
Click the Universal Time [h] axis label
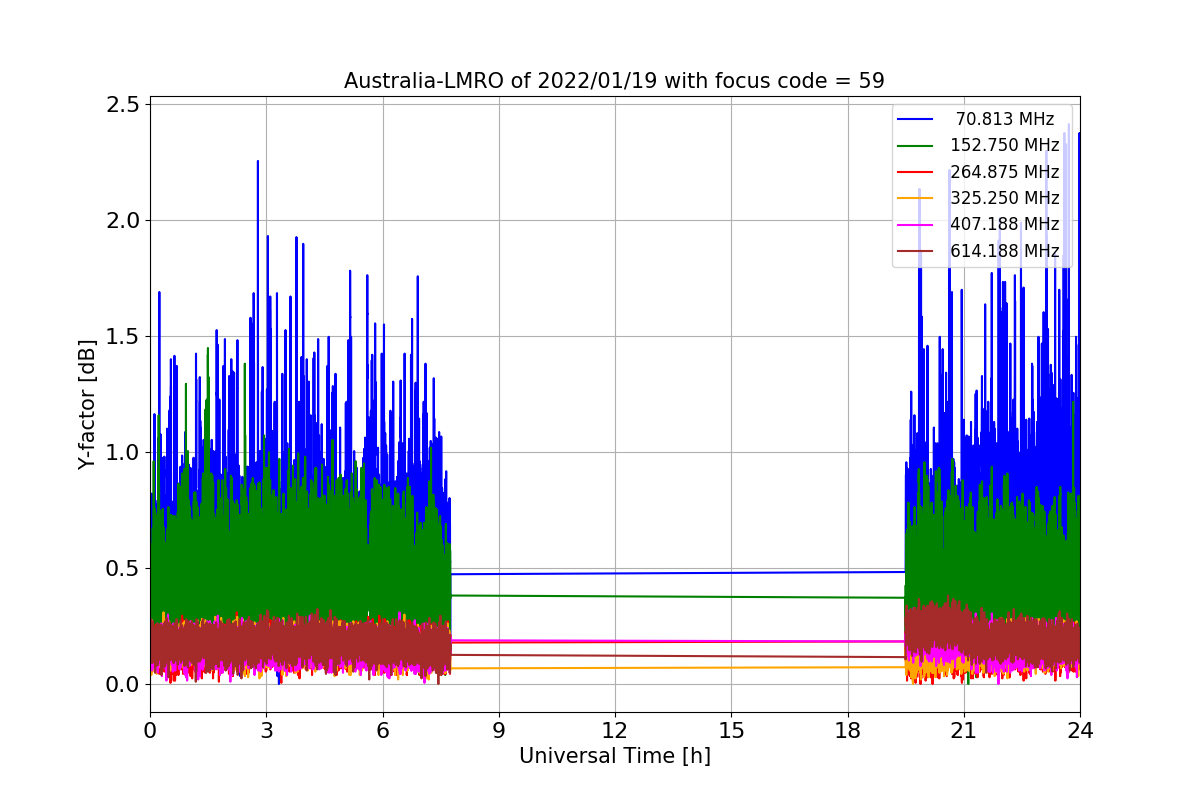click(x=615, y=757)
